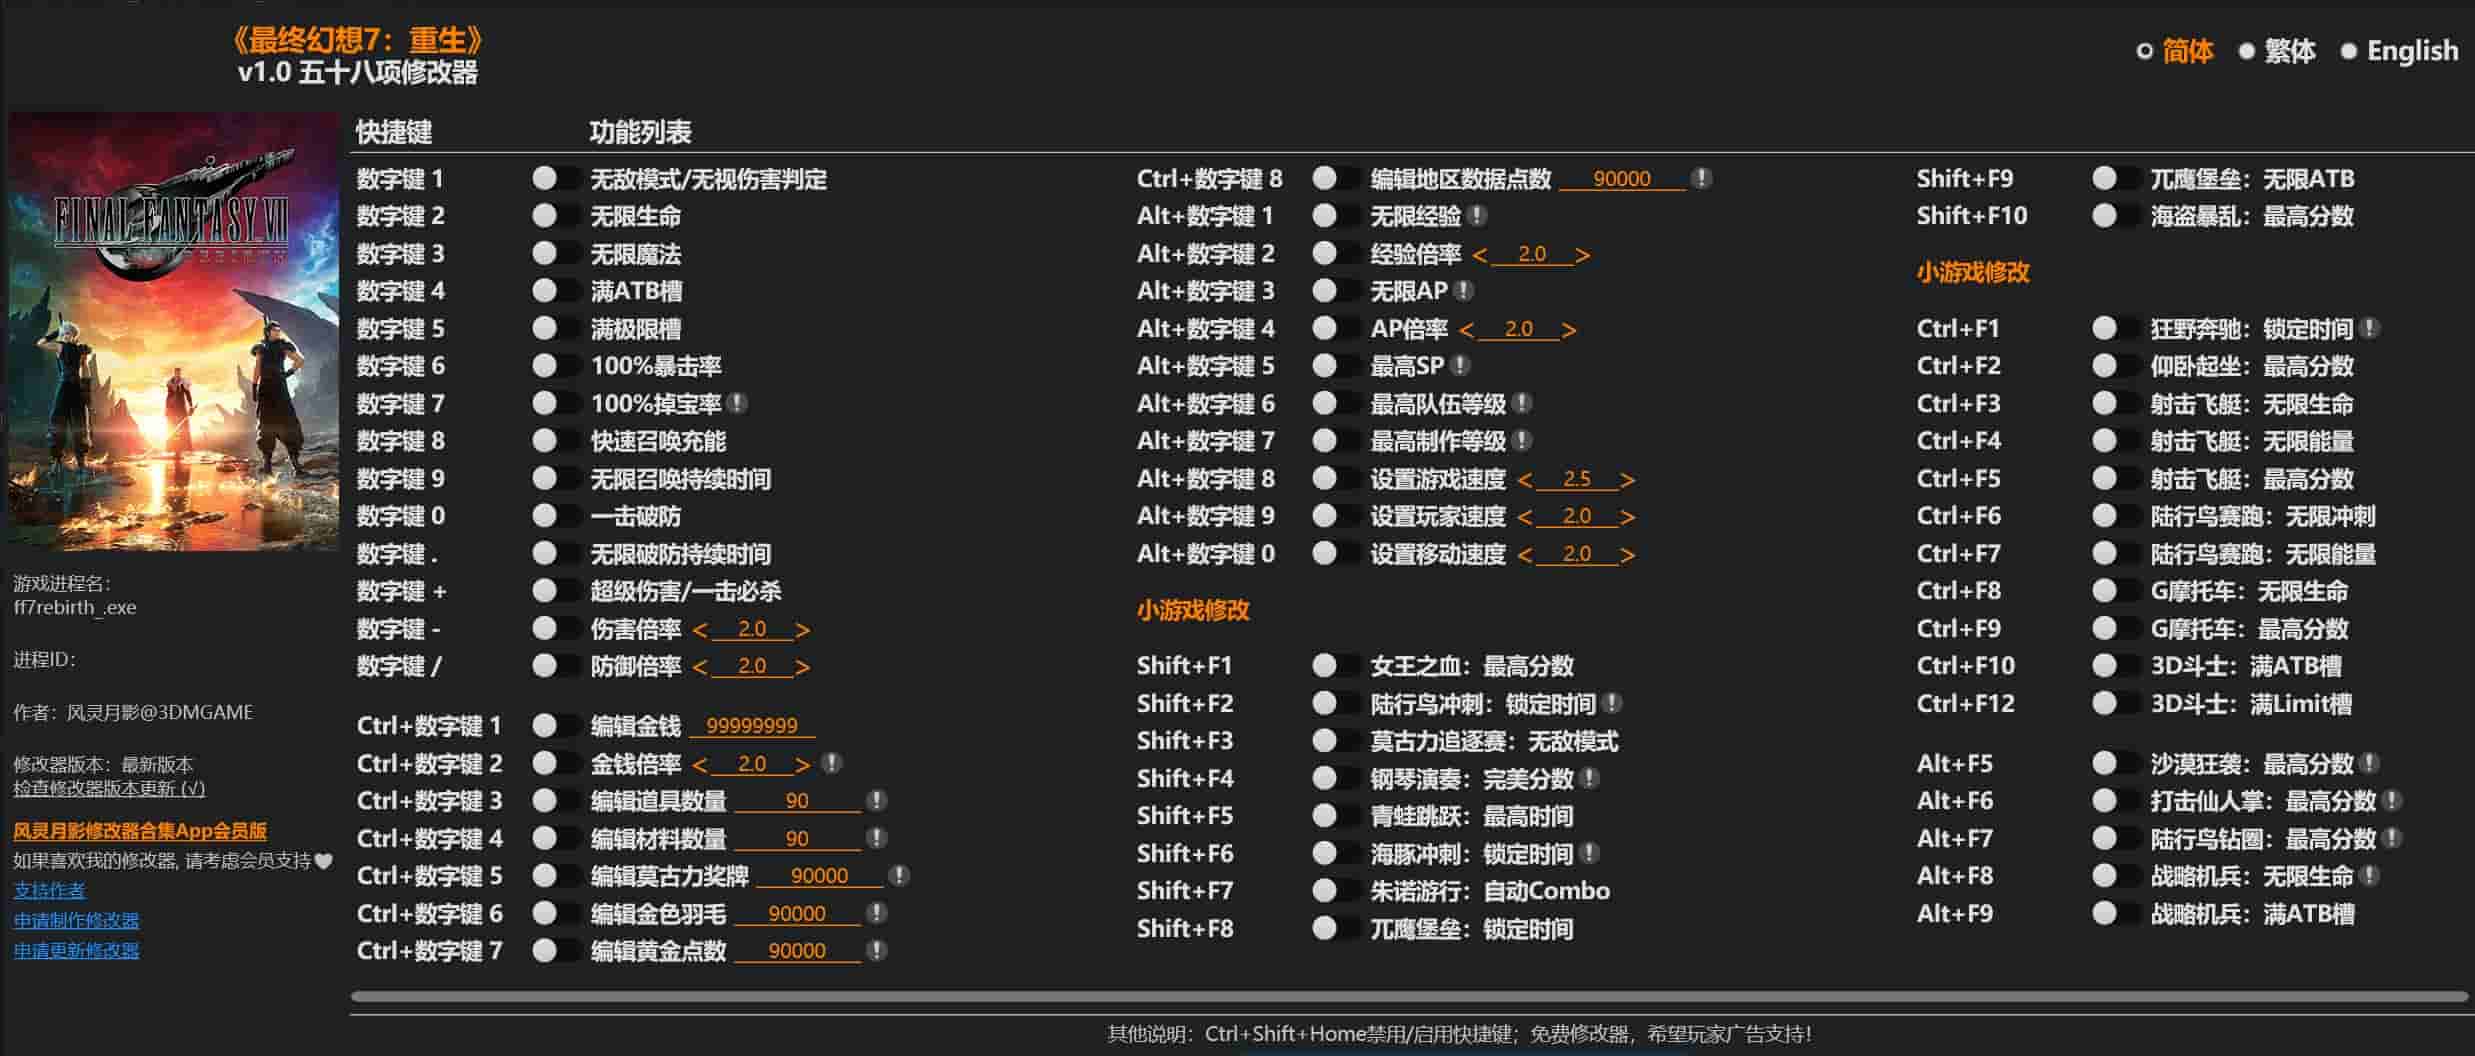This screenshot has height=1056, width=2475.
Task: Click info icon beside 狂野奔驰: 锁定时间
Action: tap(2369, 329)
